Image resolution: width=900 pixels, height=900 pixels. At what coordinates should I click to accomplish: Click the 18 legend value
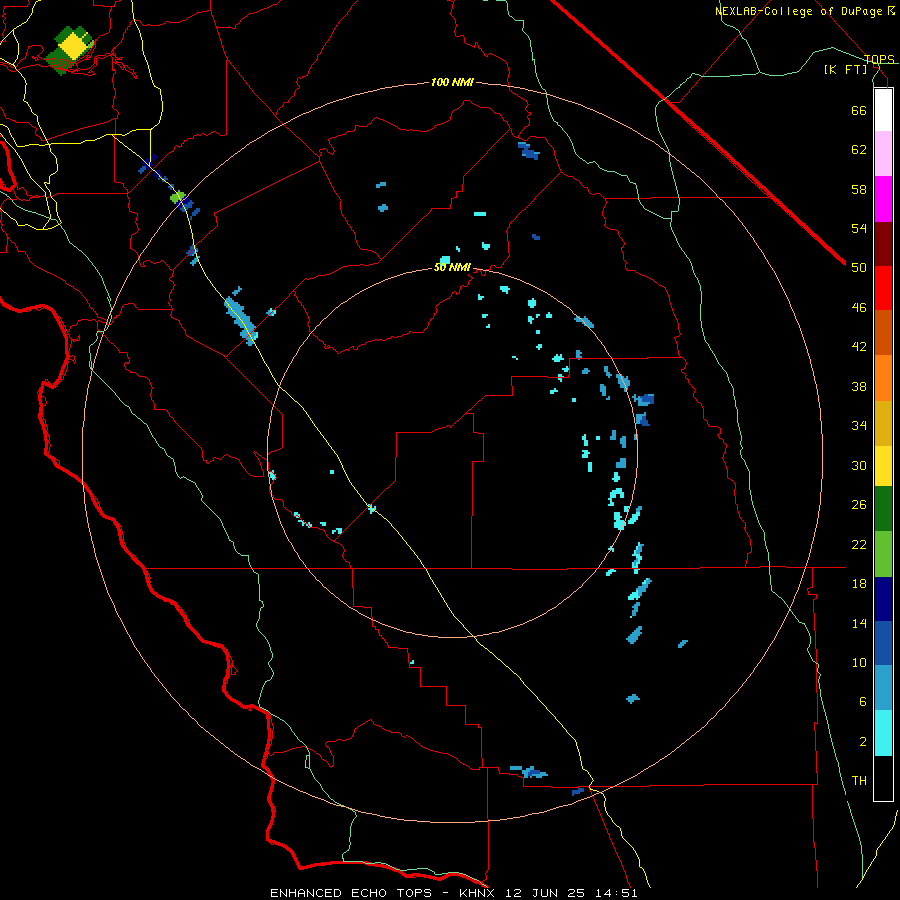(859, 584)
